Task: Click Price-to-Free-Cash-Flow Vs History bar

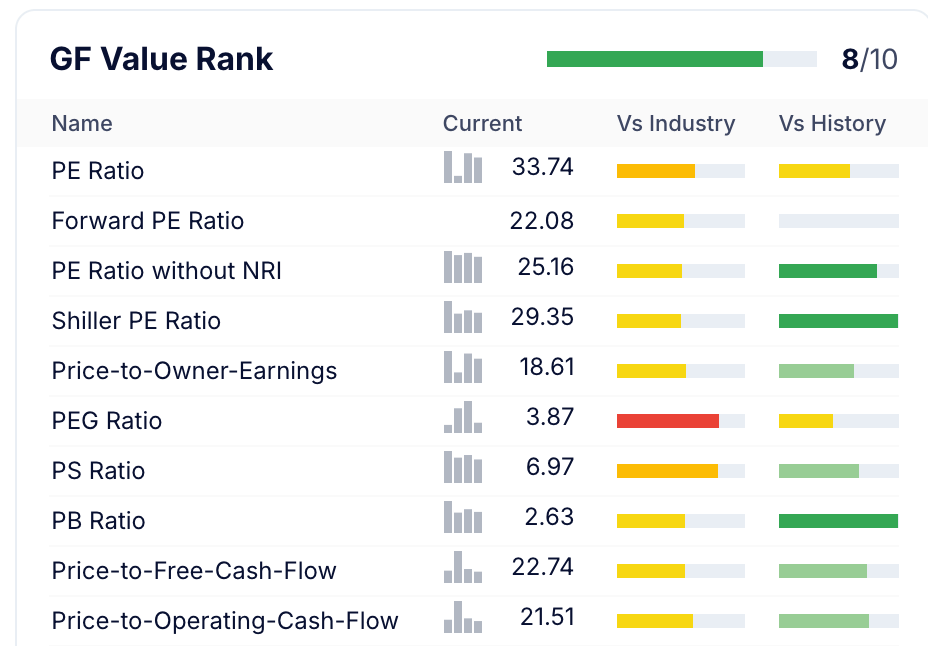Action: pyautogui.click(x=823, y=571)
